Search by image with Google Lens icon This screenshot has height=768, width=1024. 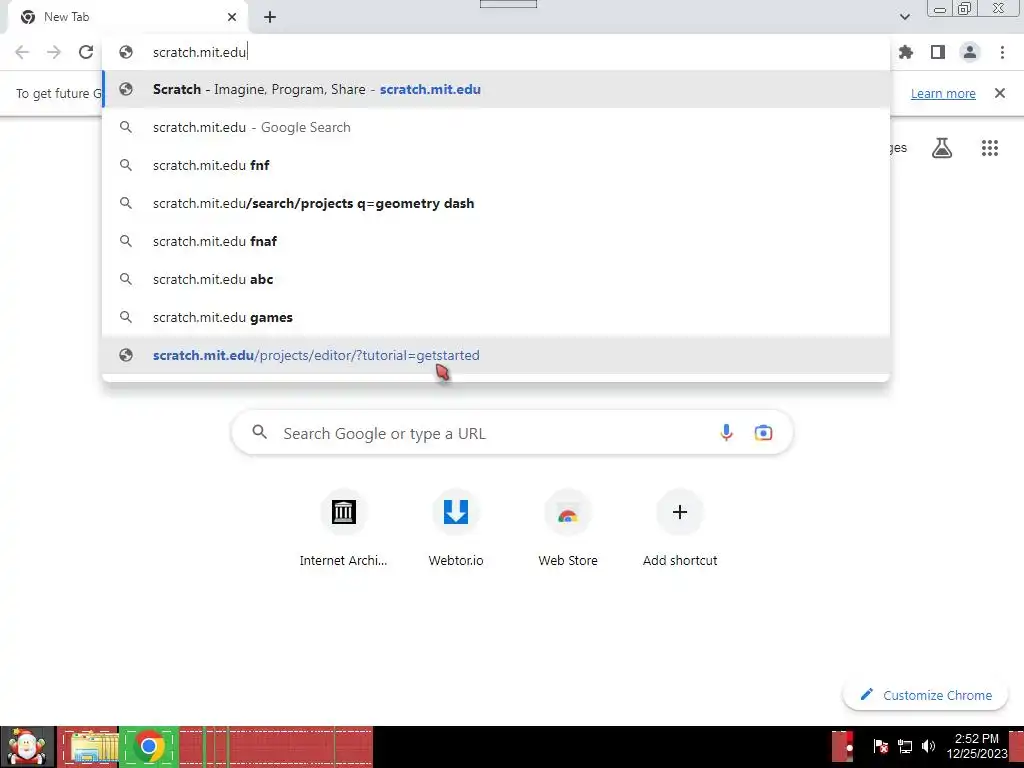(x=763, y=432)
